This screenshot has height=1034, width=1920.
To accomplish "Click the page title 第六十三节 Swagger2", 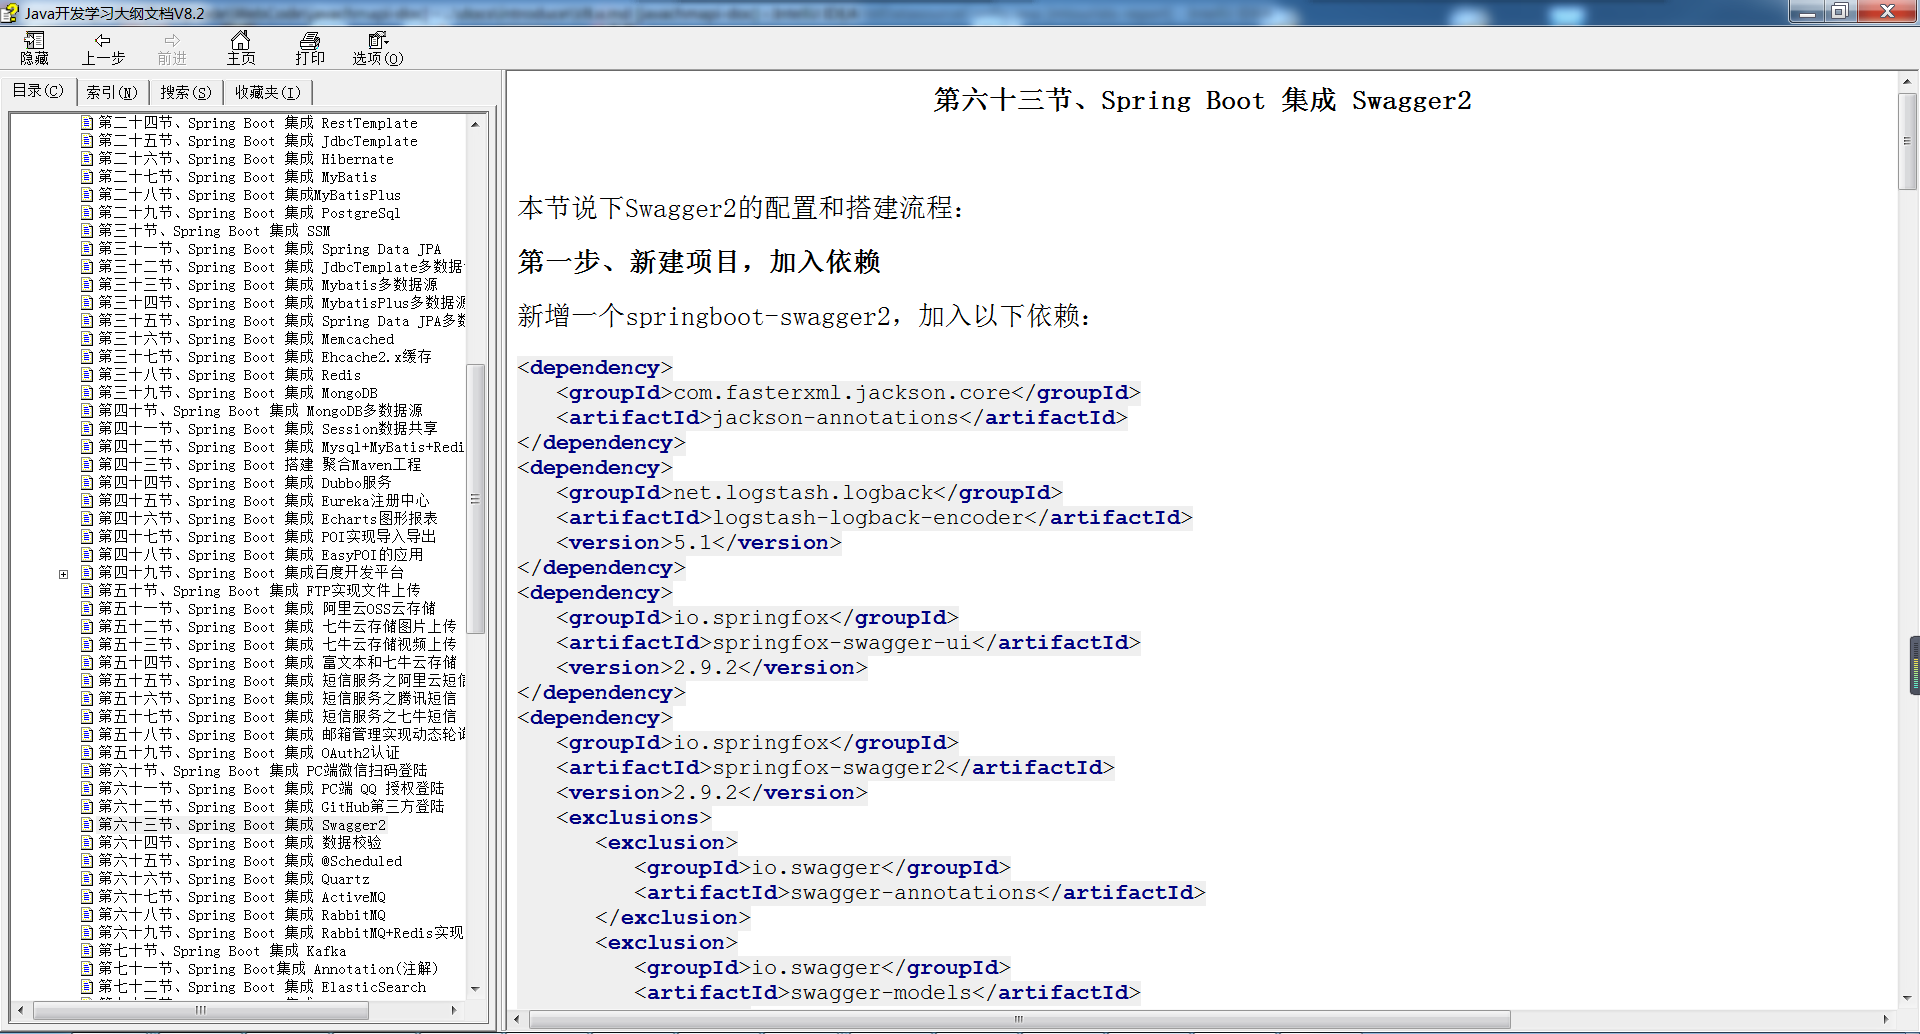I will click(1202, 100).
